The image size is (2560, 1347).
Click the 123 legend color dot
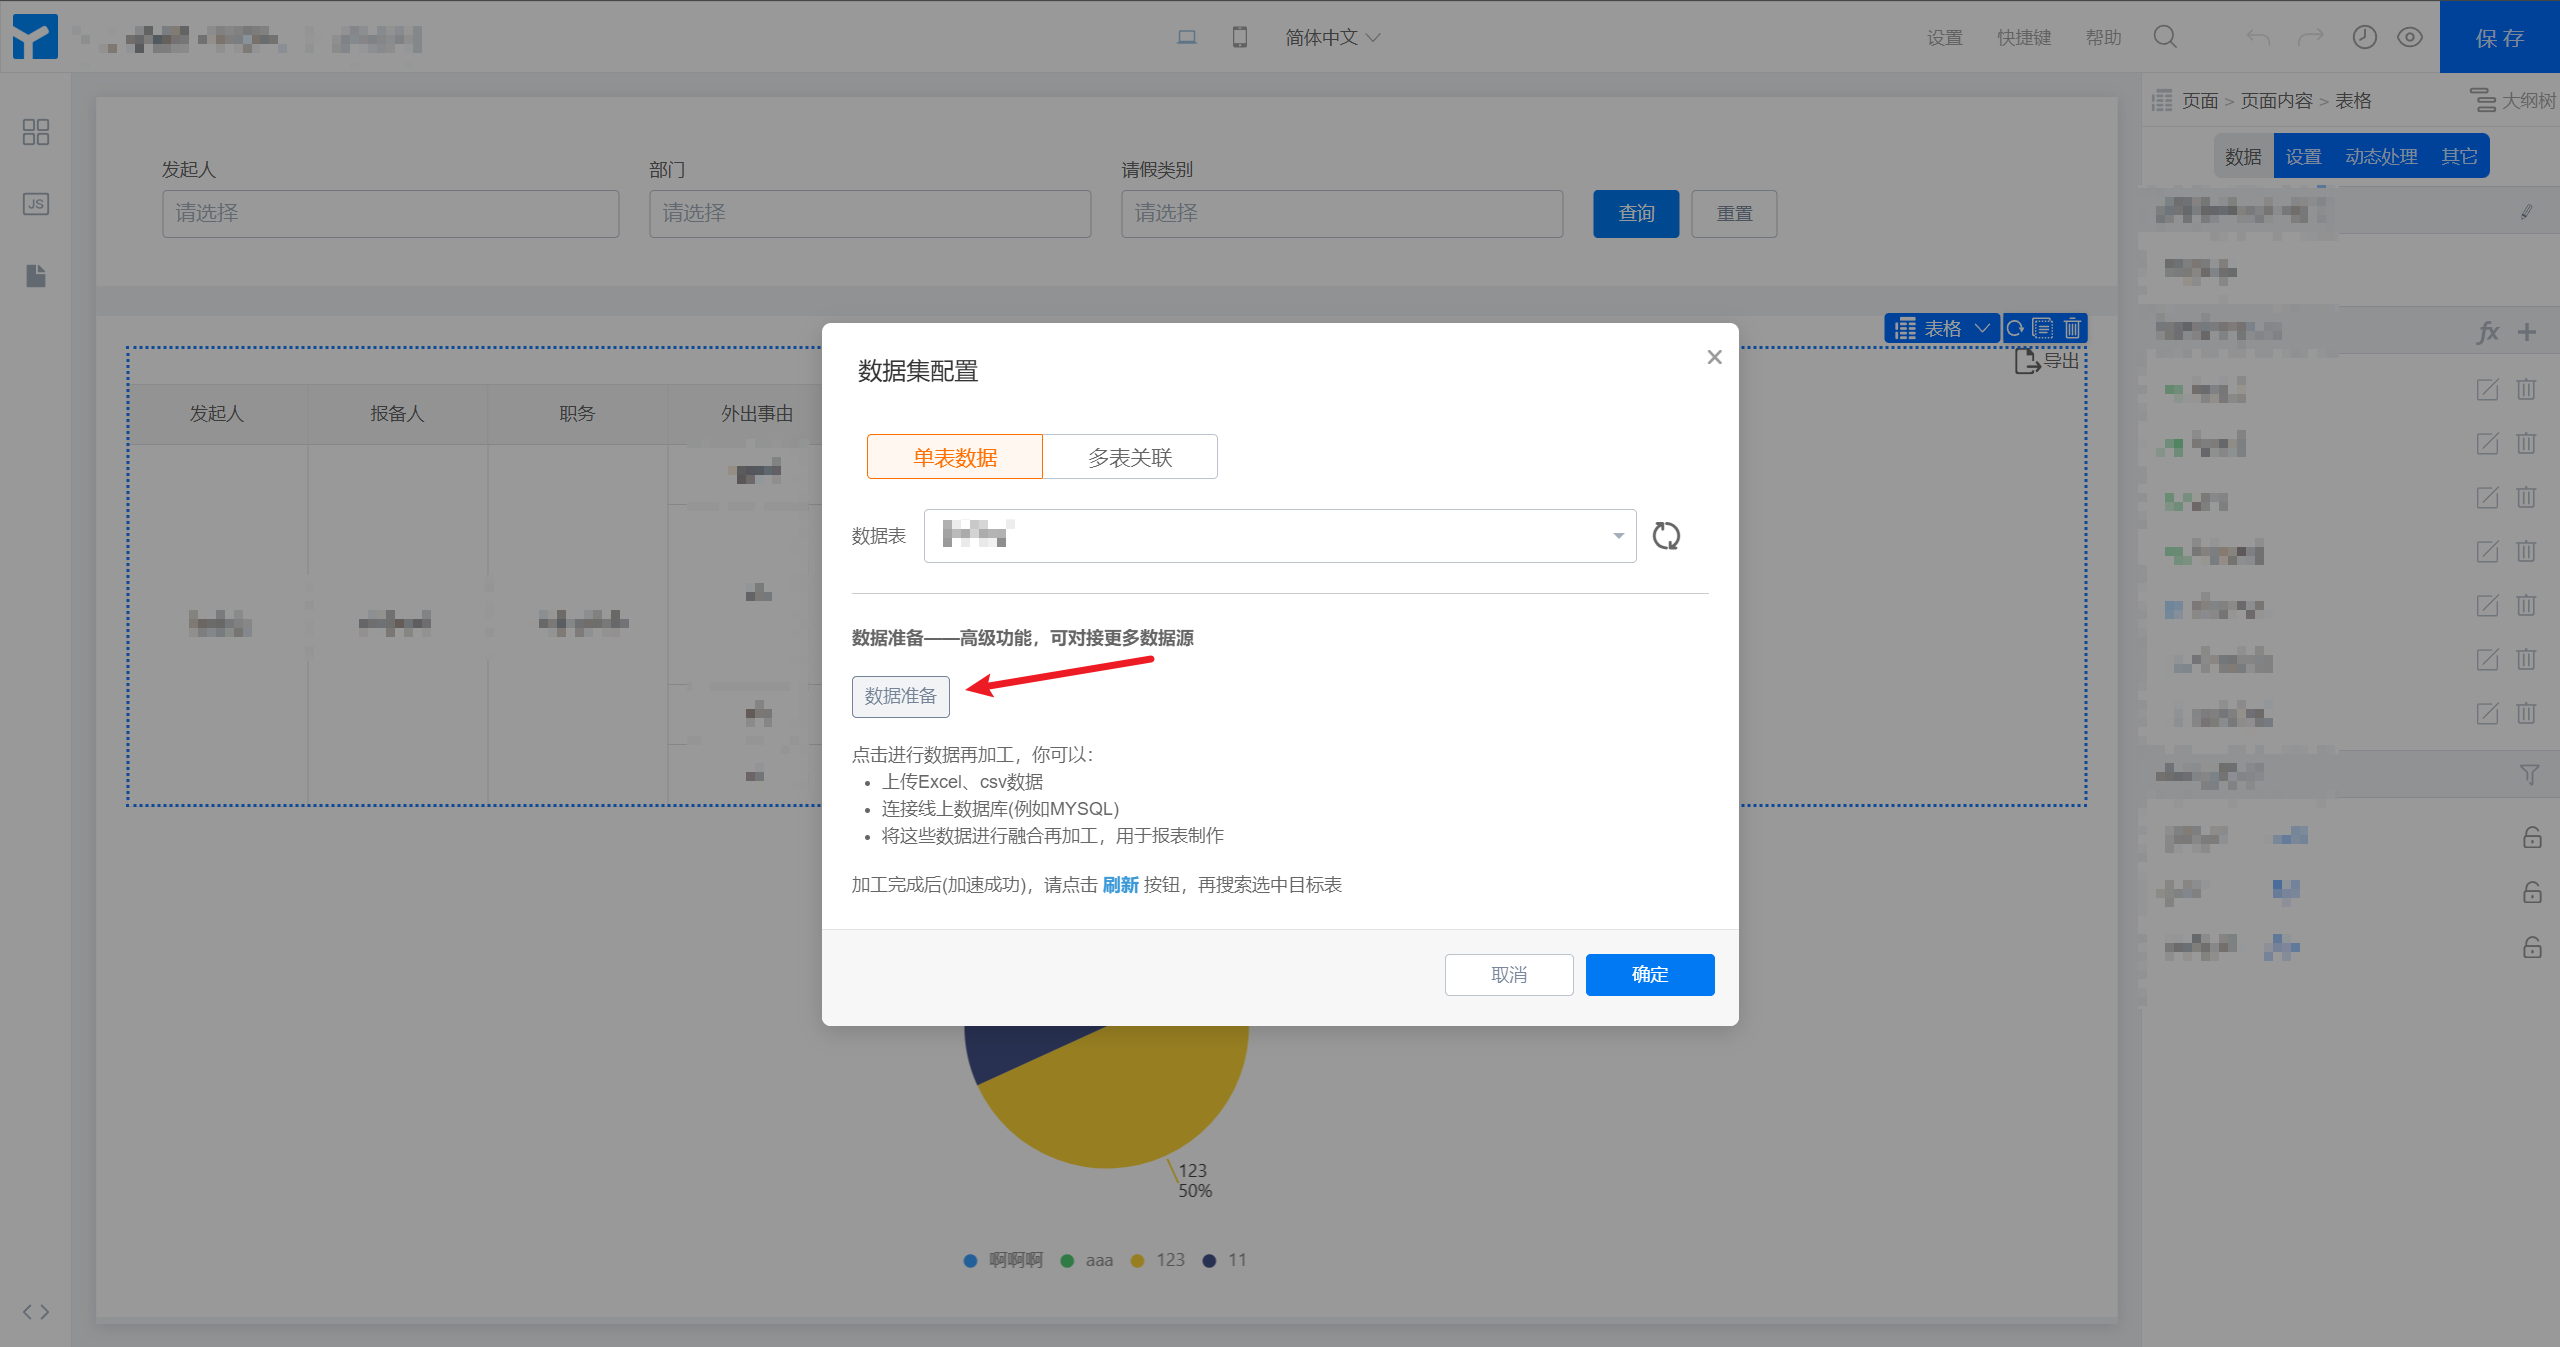(1137, 1260)
